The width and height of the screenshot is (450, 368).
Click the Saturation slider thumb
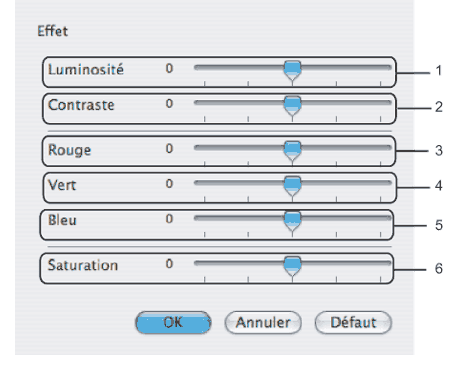tap(292, 267)
